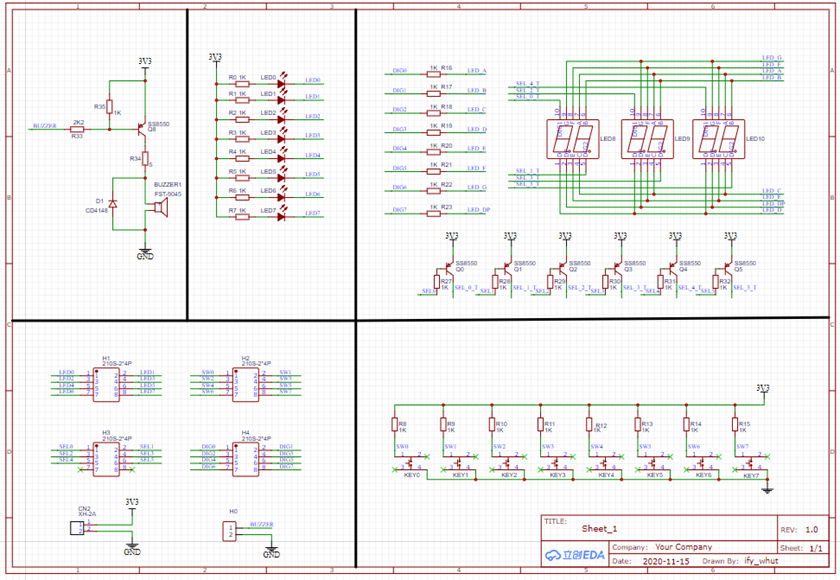Select the BUZZER1 speaker symbol
This screenshot has height=580, width=840.
point(156,207)
